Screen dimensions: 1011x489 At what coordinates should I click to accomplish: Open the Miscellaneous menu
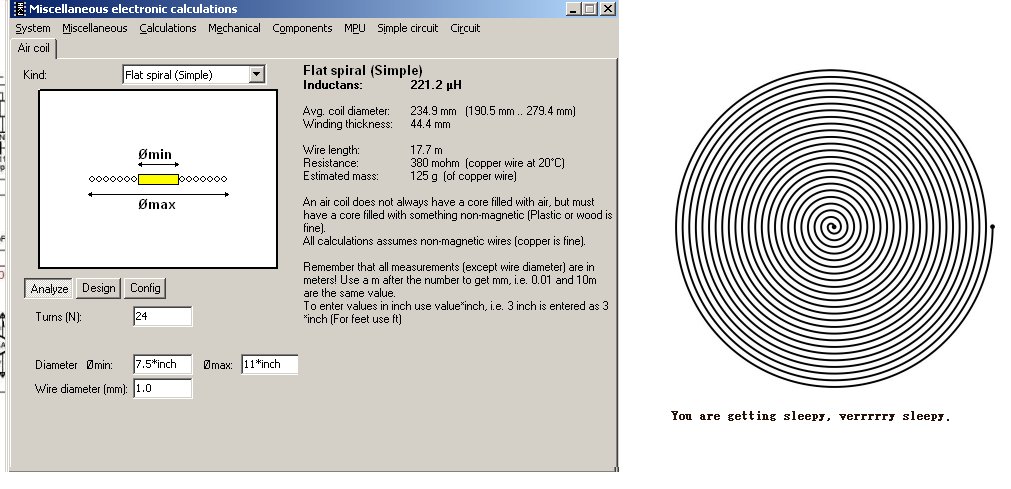[95, 28]
